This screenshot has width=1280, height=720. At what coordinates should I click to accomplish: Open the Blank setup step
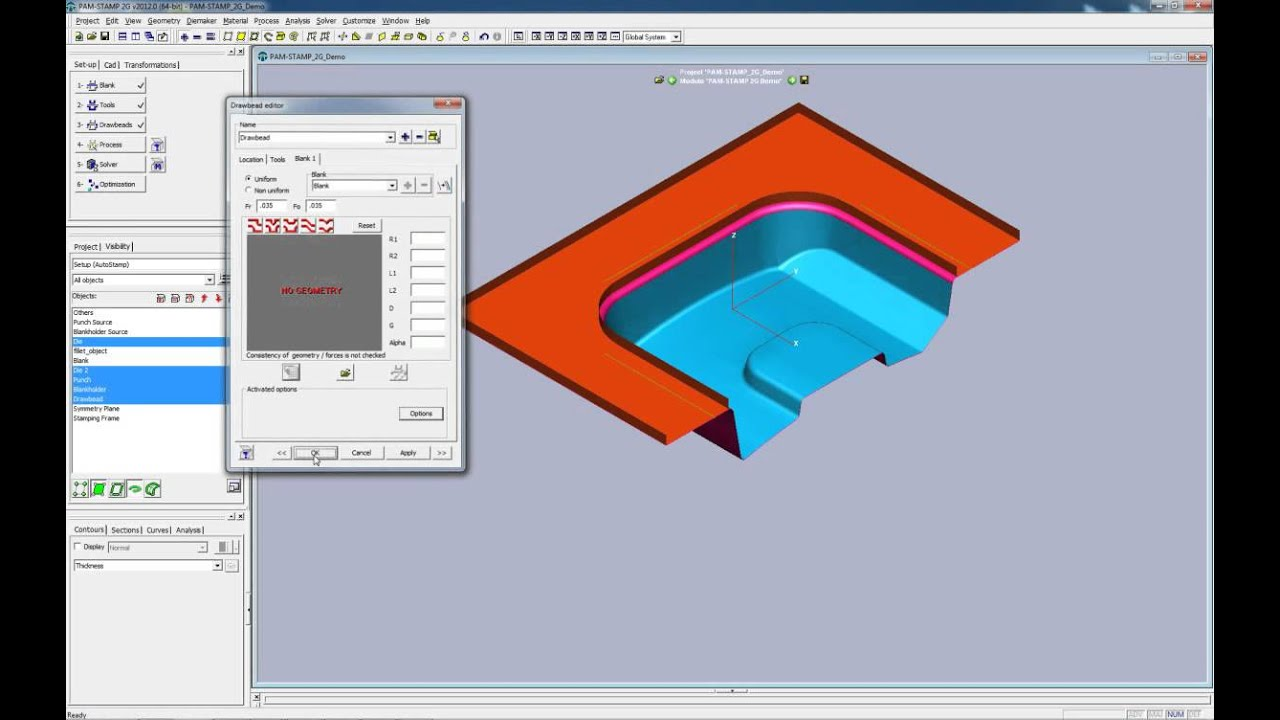[110, 86]
